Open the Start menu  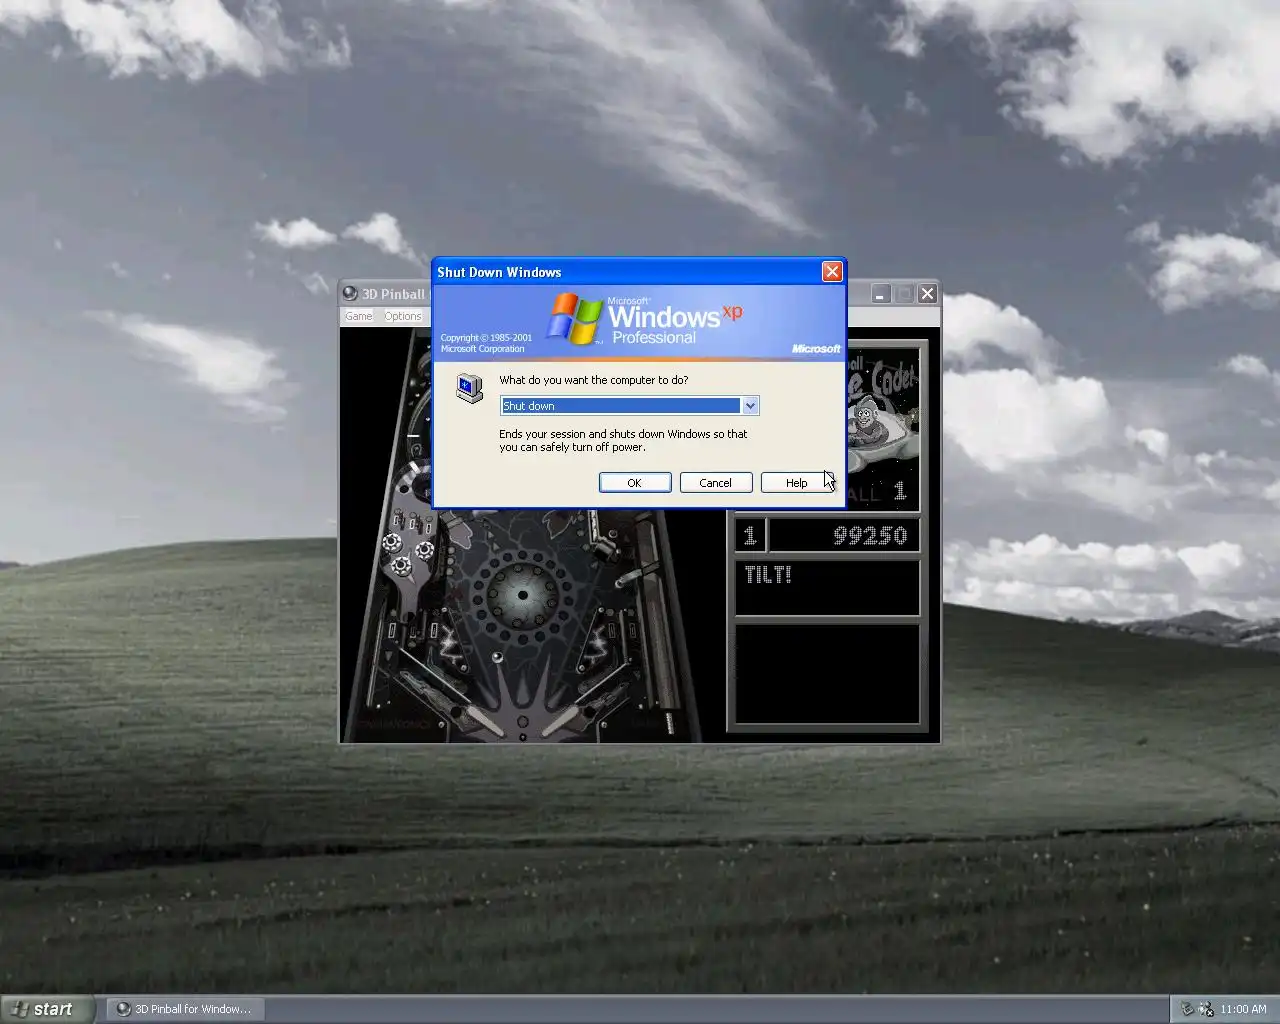click(x=47, y=1009)
